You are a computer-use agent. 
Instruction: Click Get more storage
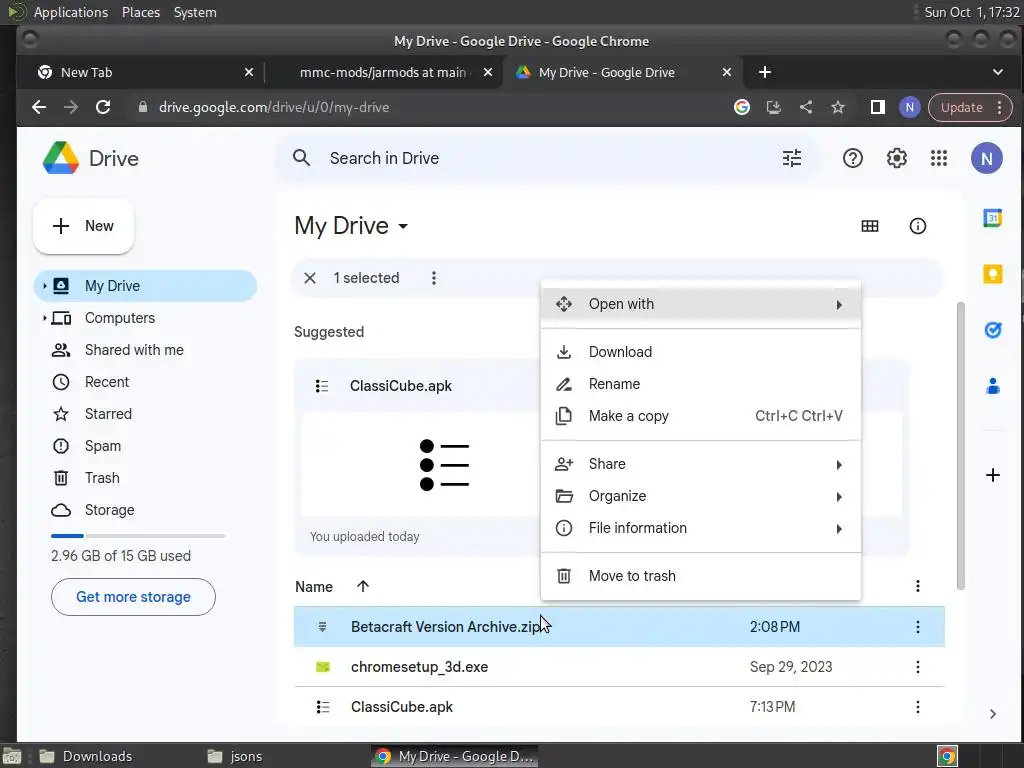pos(133,597)
